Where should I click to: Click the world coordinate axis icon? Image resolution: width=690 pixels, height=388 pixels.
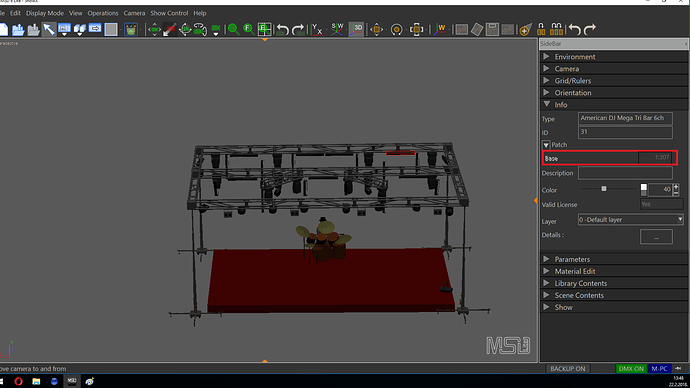click(x=439, y=29)
